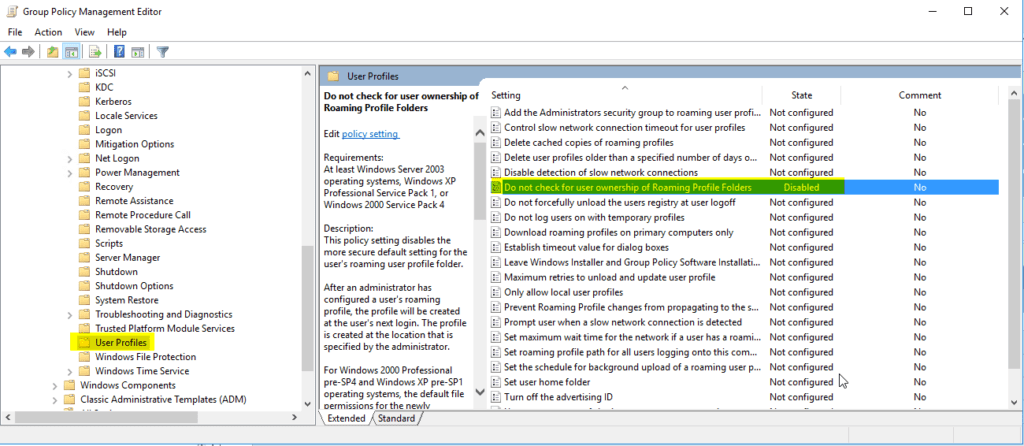Click the Group Policy Management Editor title bar icon

tap(12, 12)
